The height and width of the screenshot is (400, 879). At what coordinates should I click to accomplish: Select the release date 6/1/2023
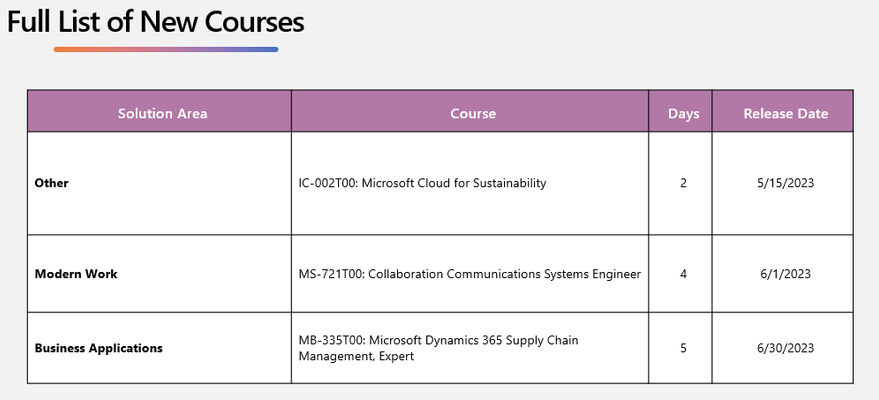tap(785, 274)
